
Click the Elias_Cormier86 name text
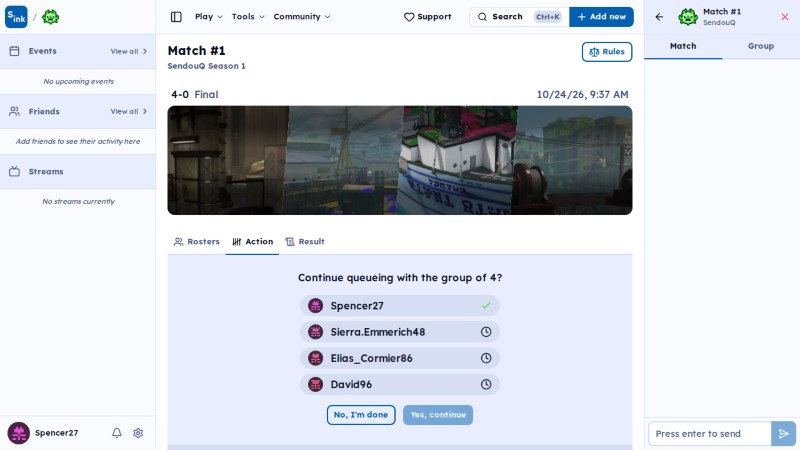[x=371, y=358]
